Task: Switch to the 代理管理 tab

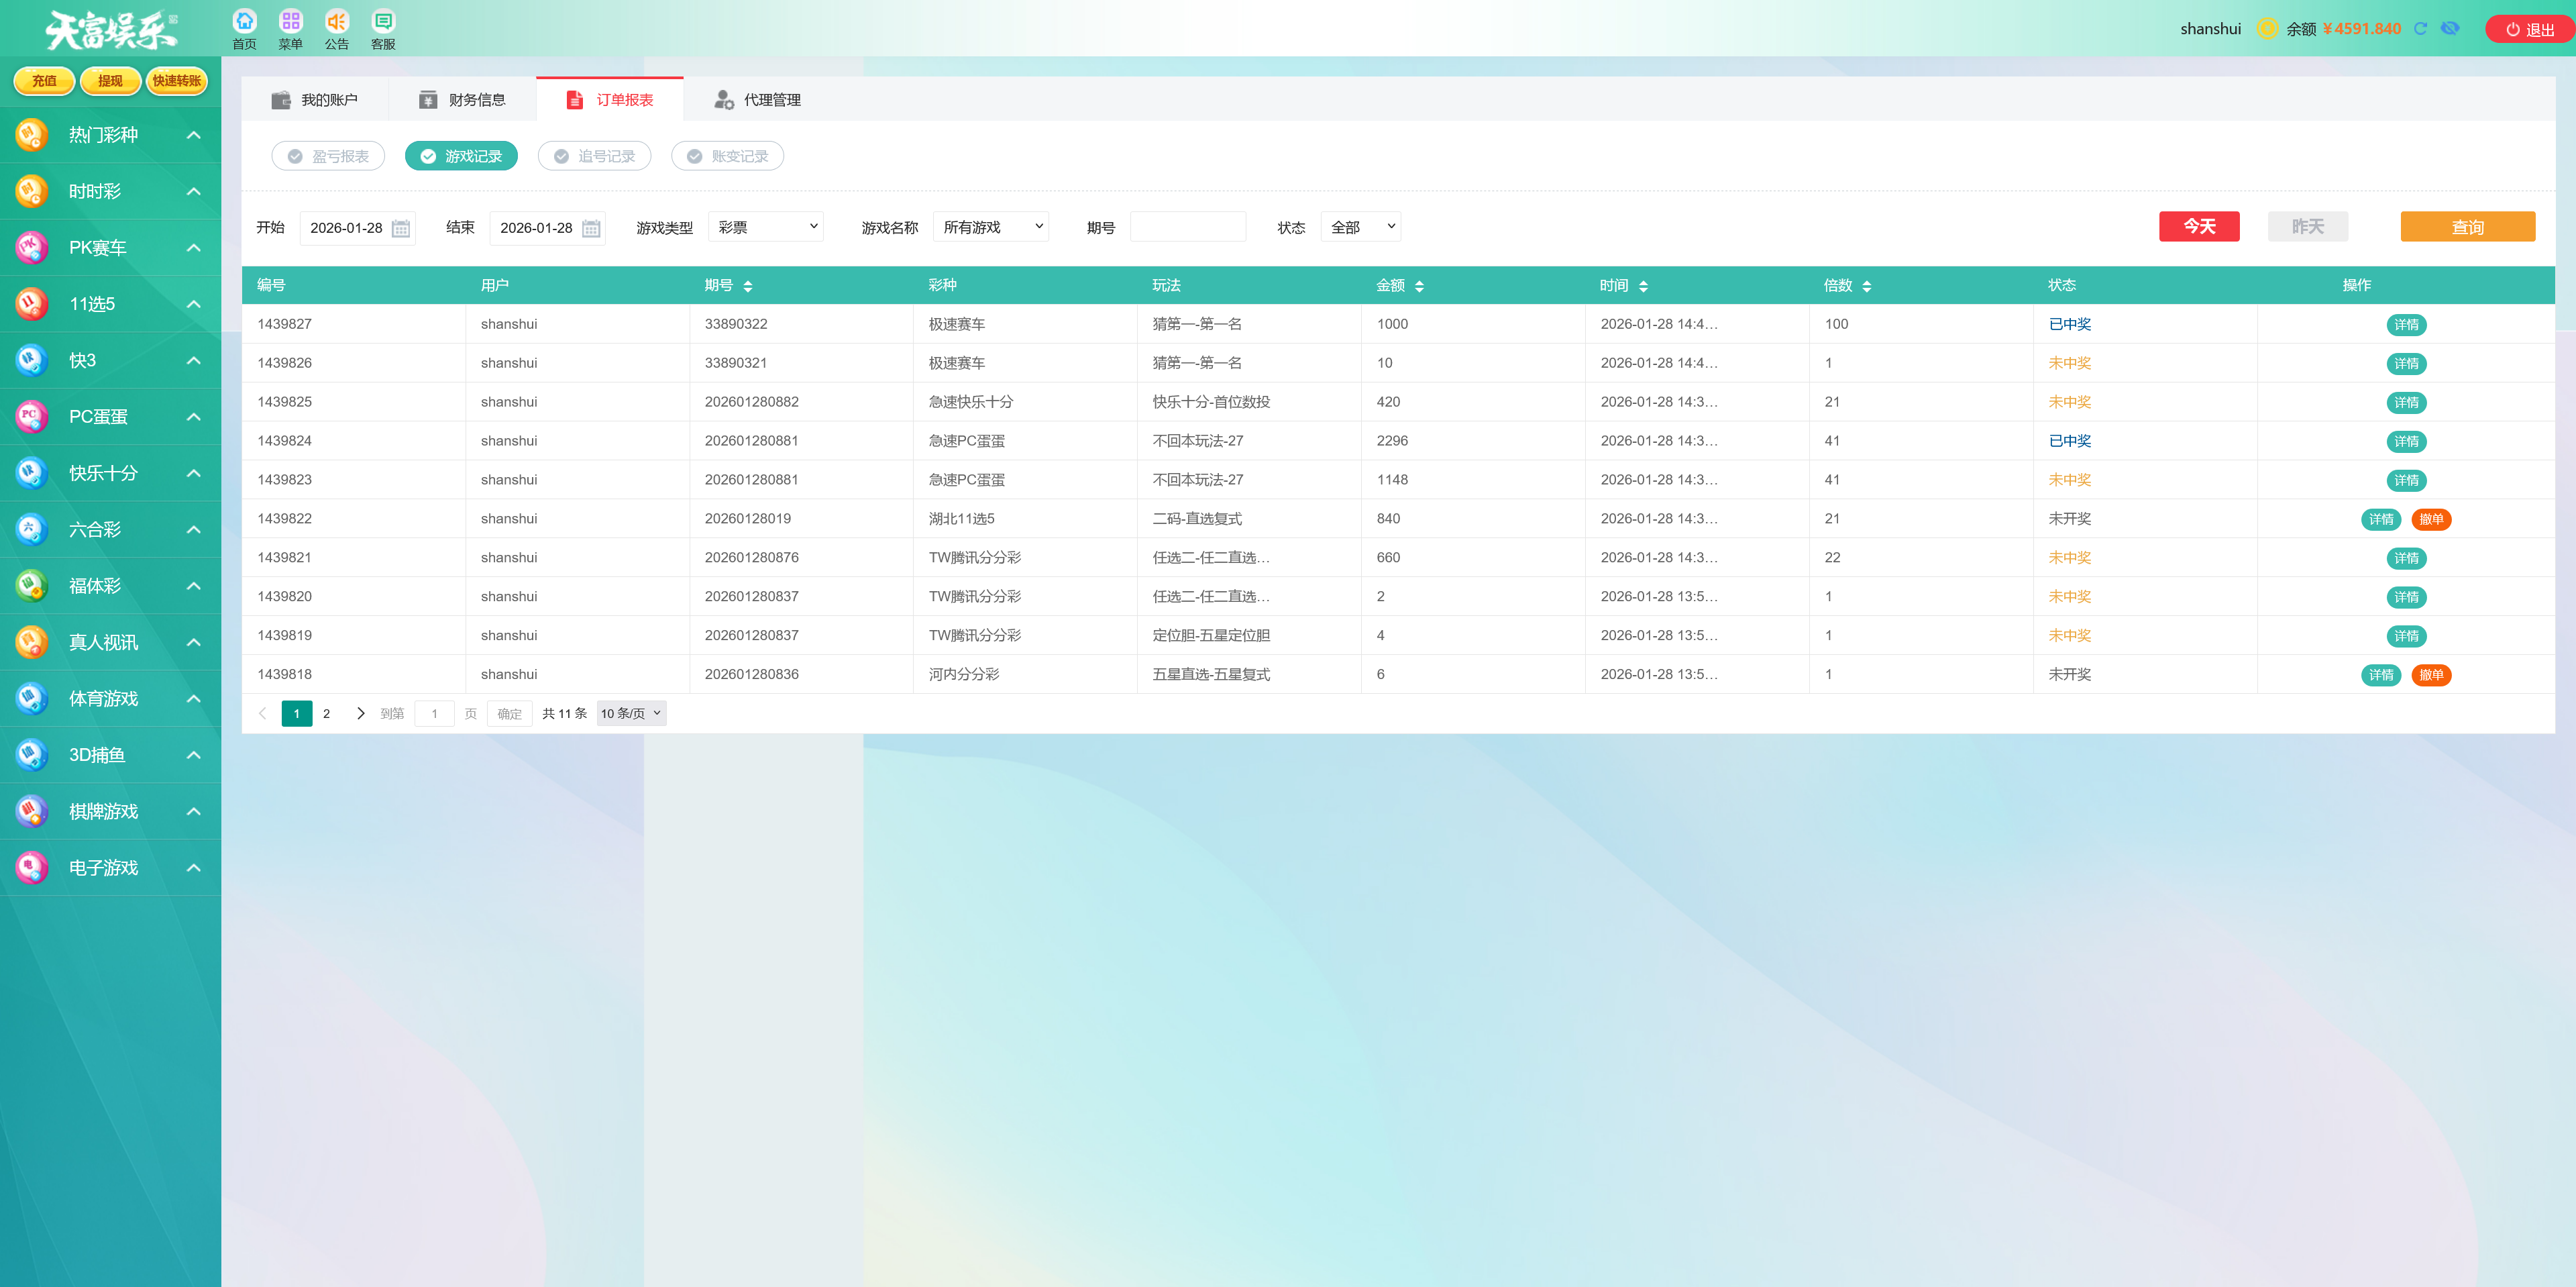Action: point(757,100)
